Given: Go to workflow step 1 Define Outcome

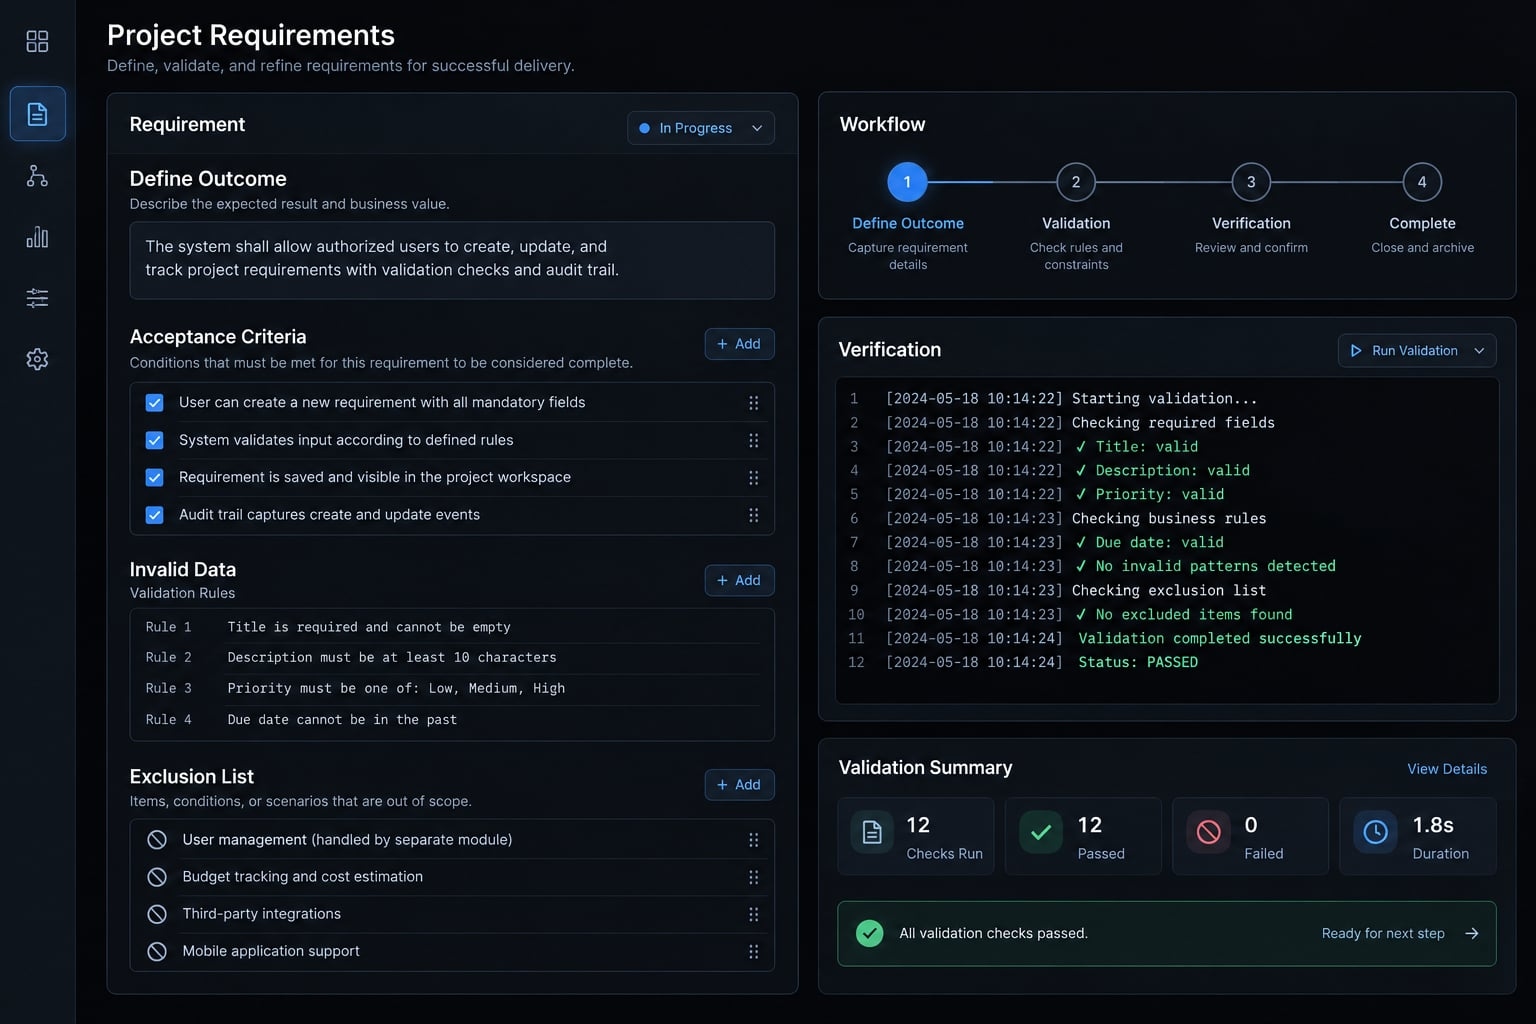Looking at the screenshot, I should pos(907,182).
